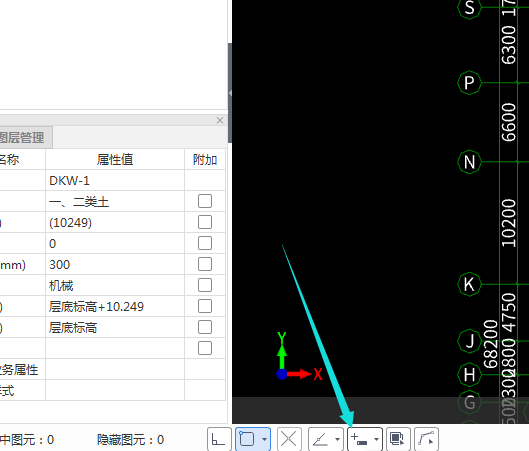Click the polyline path icon in status bar
529x451 pixels.
click(426, 439)
